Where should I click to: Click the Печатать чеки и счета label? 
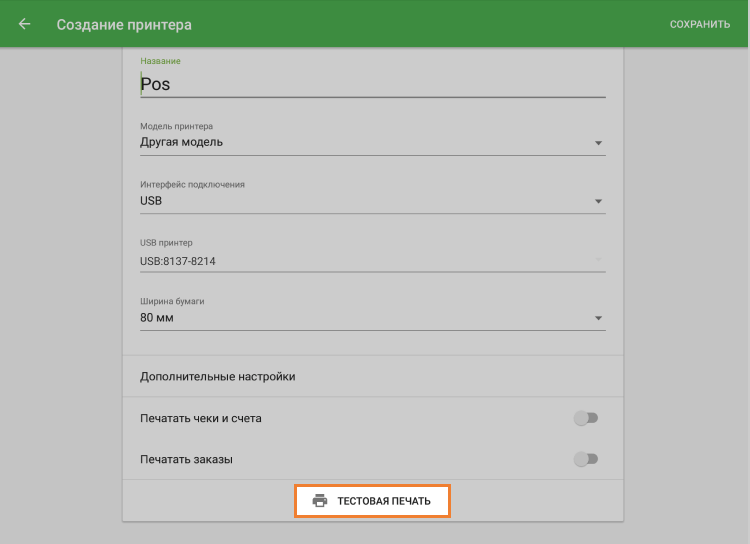click(201, 418)
